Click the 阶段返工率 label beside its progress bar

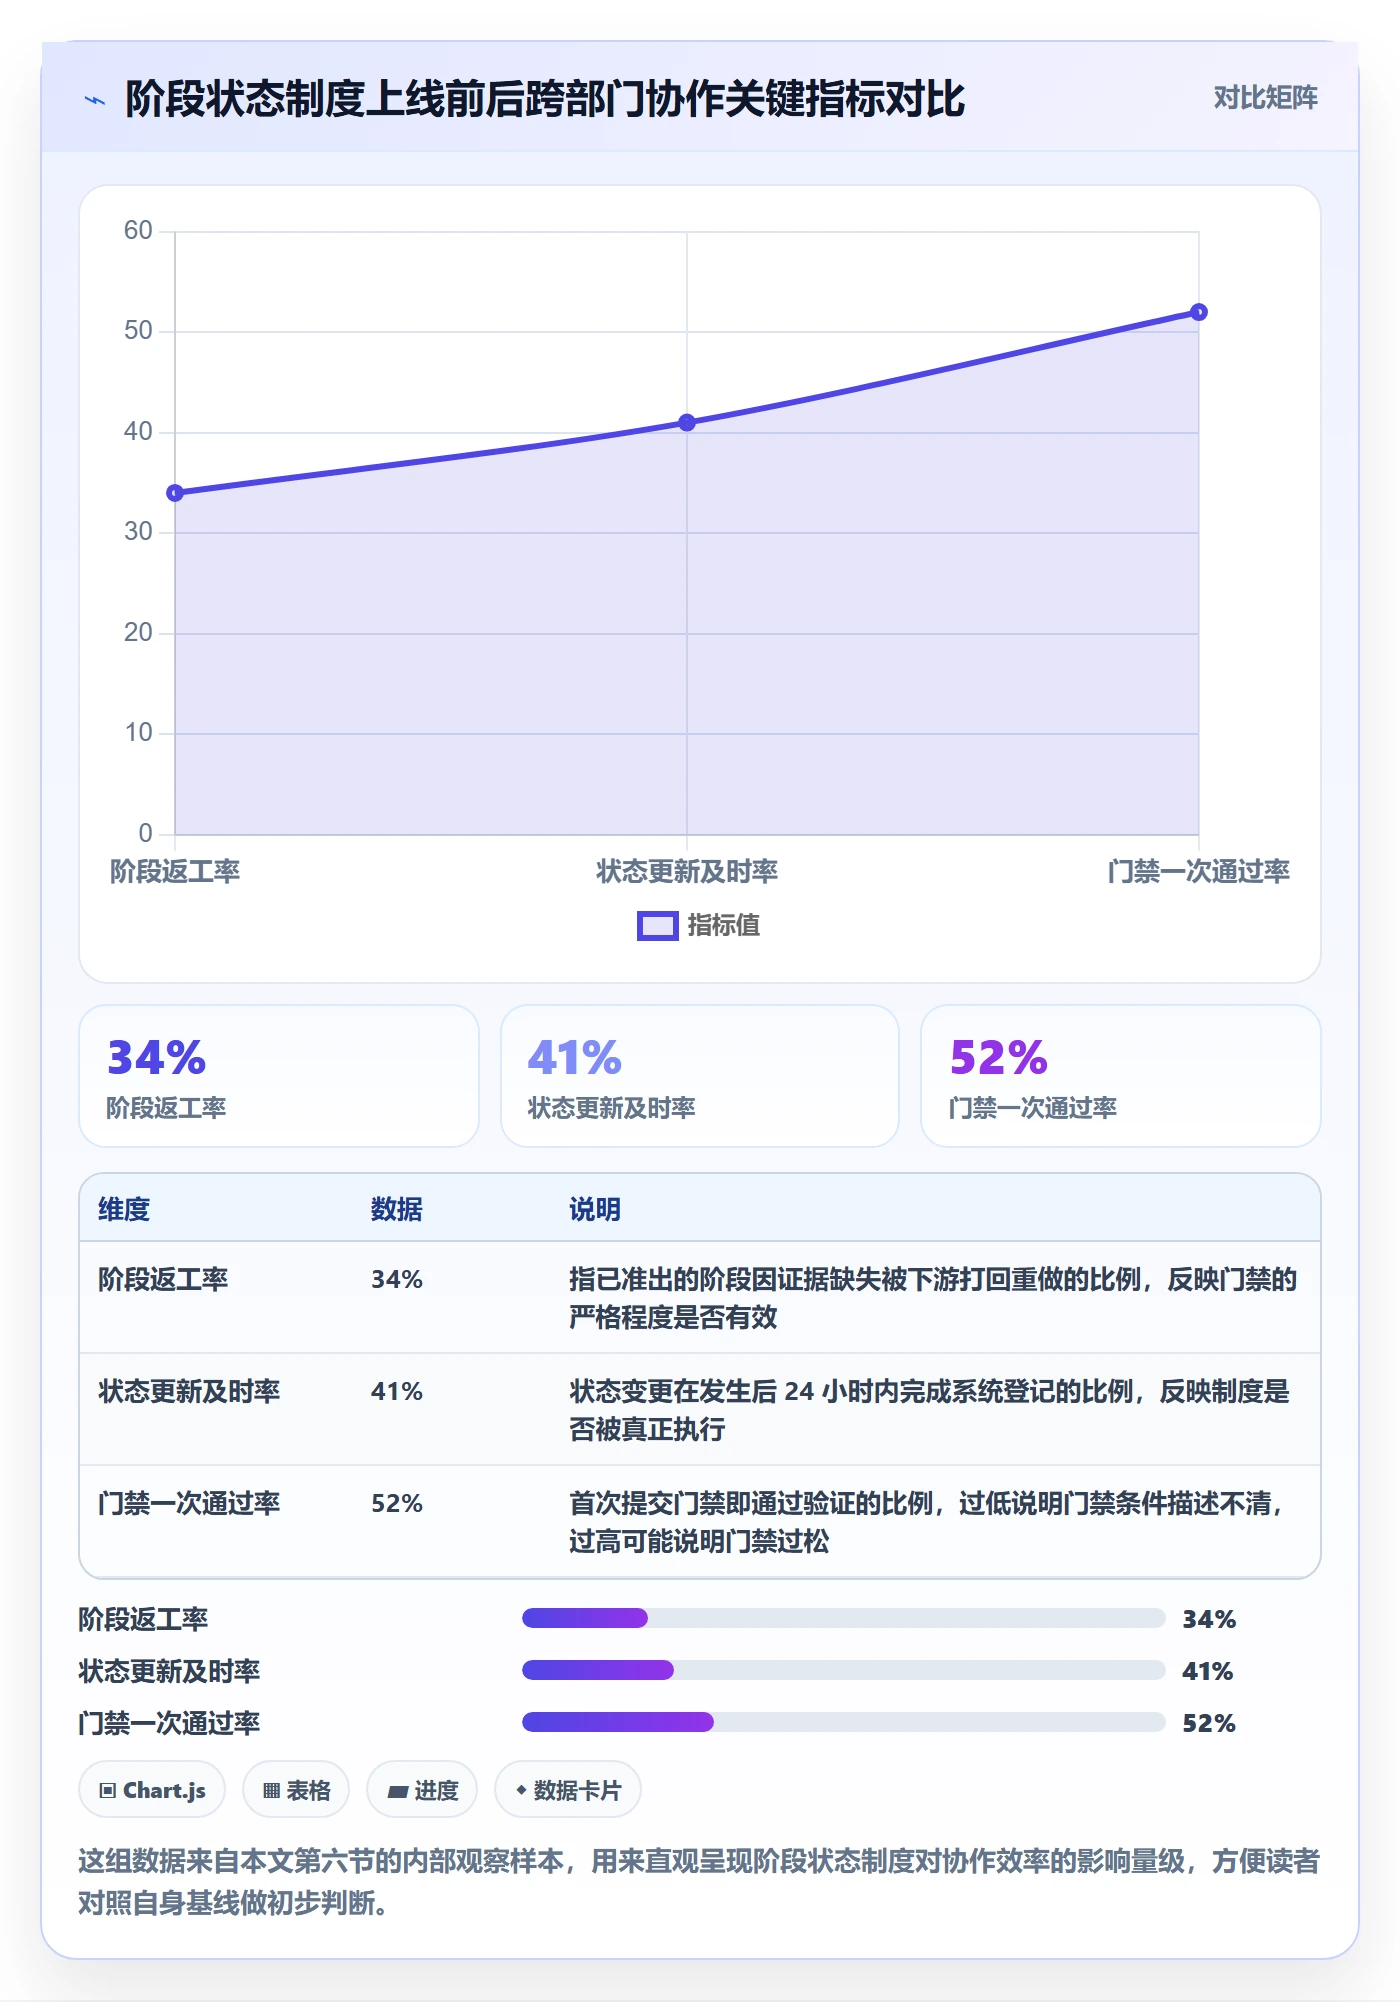tap(143, 1620)
